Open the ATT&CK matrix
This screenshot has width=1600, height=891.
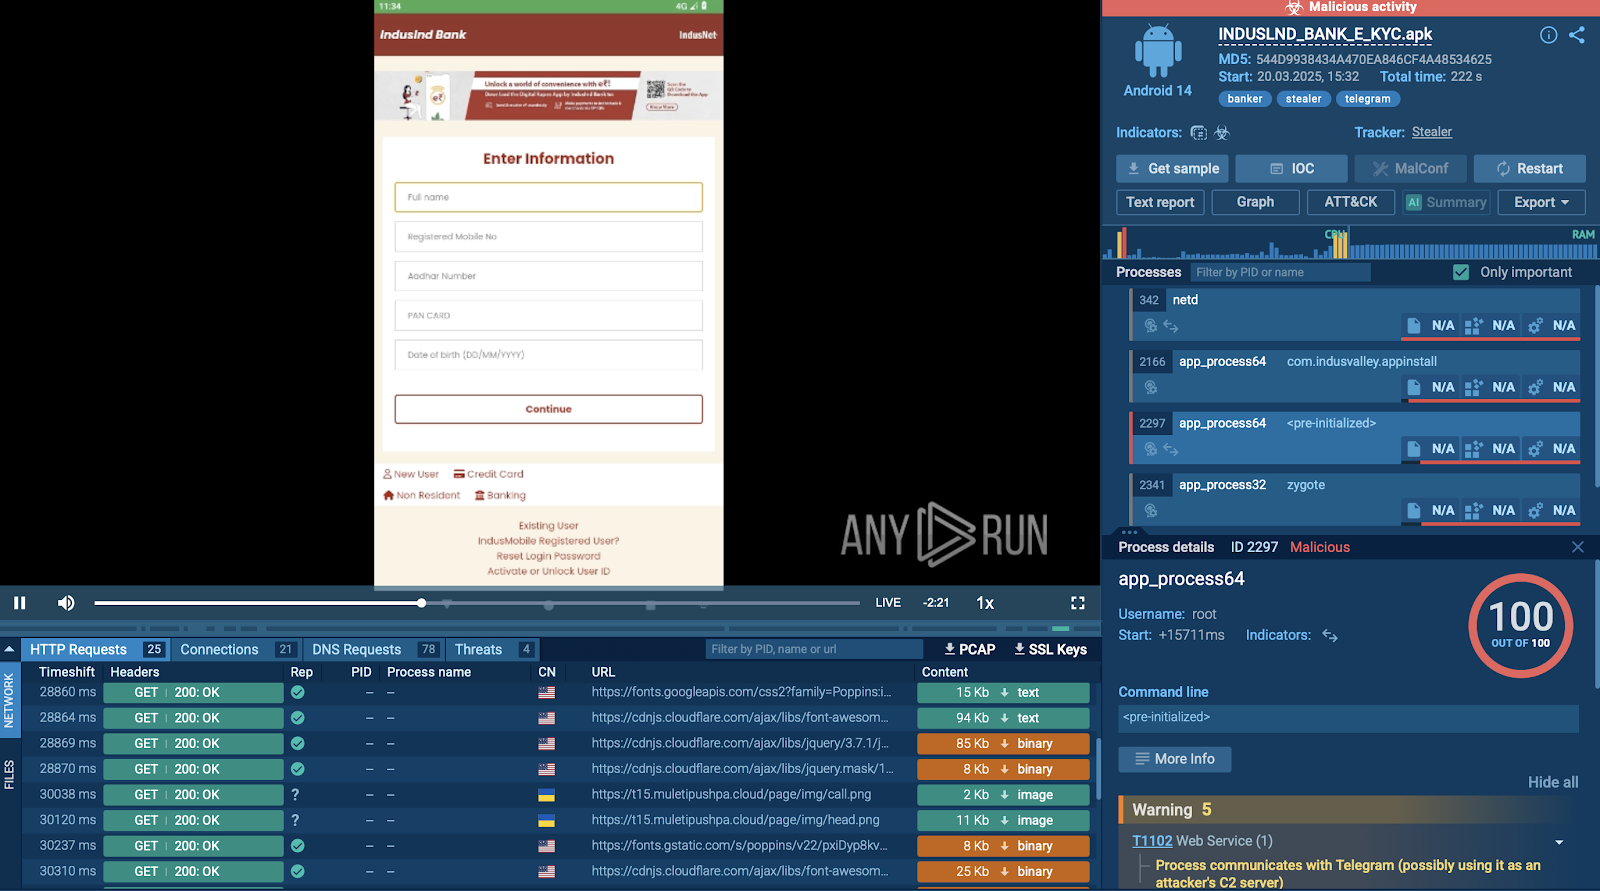[x=1351, y=202]
